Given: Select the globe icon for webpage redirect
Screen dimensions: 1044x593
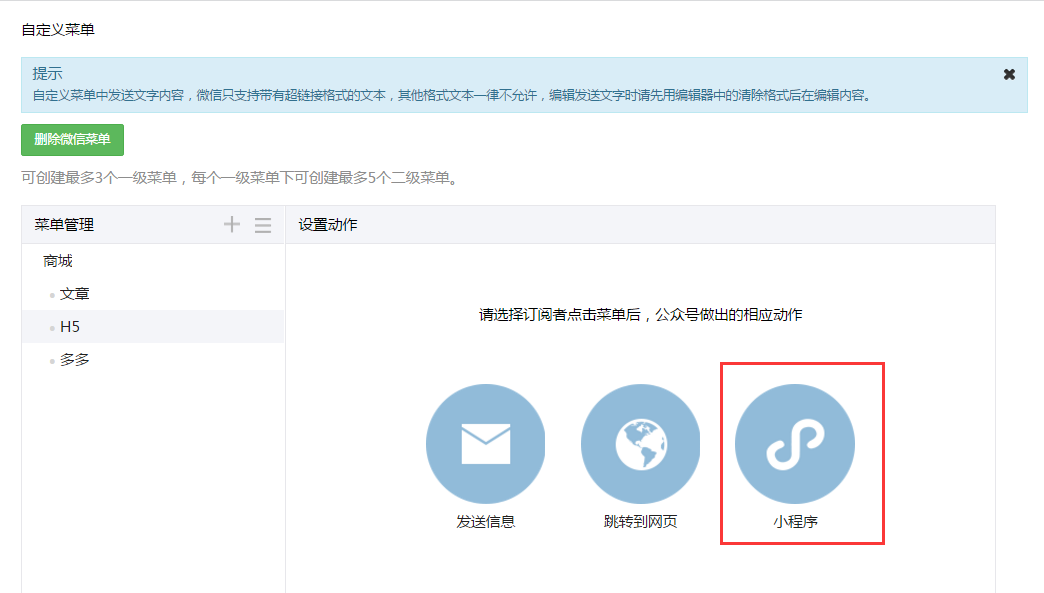Looking at the screenshot, I should point(640,444).
